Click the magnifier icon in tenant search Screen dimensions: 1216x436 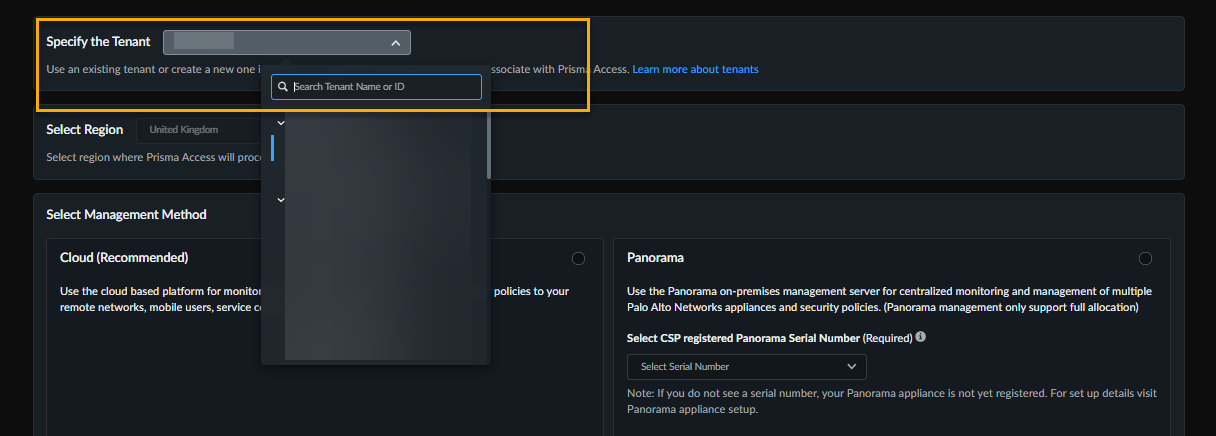click(x=283, y=87)
